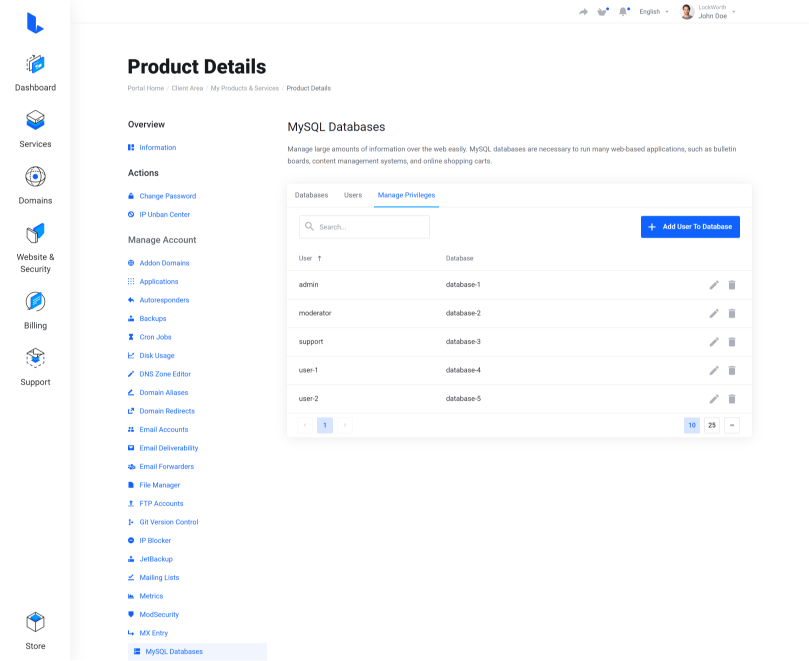
Task: Delete the support database-3 entry
Action: (732, 342)
